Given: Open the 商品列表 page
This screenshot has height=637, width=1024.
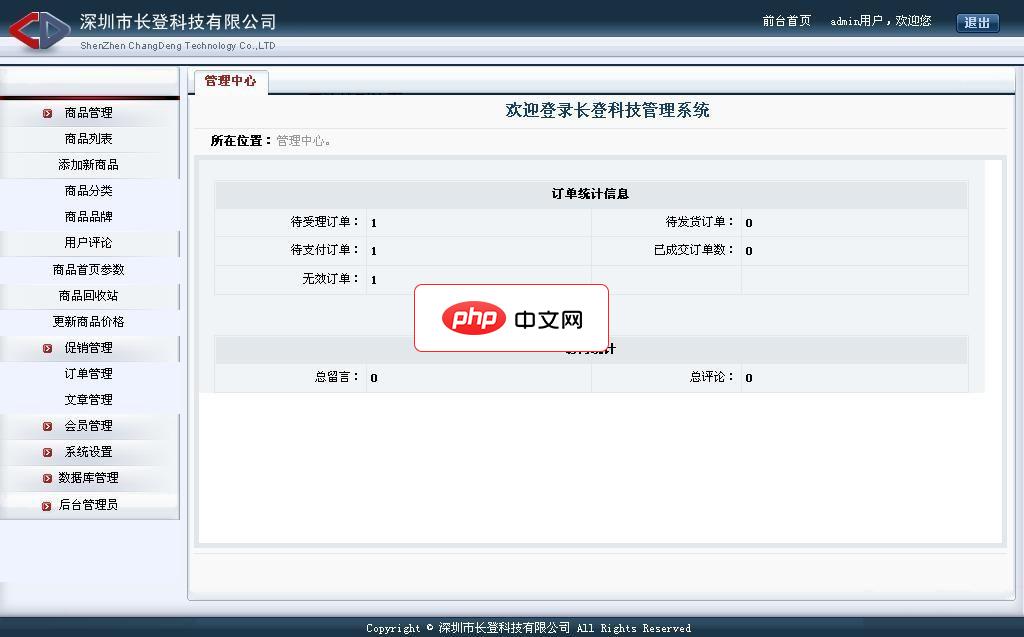Looking at the screenshot, I should click(90, 139).
